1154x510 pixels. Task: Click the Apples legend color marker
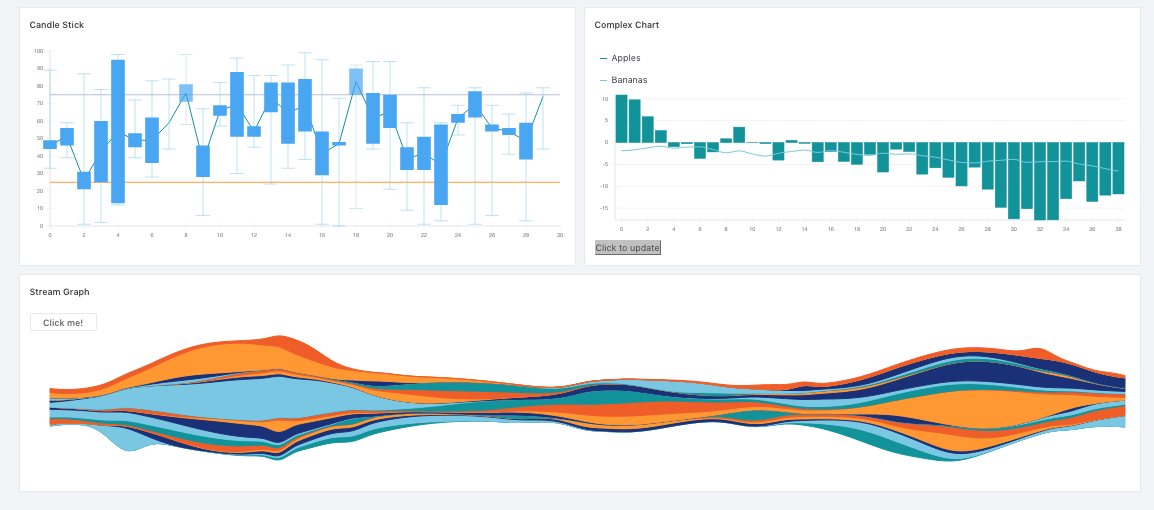603,58
